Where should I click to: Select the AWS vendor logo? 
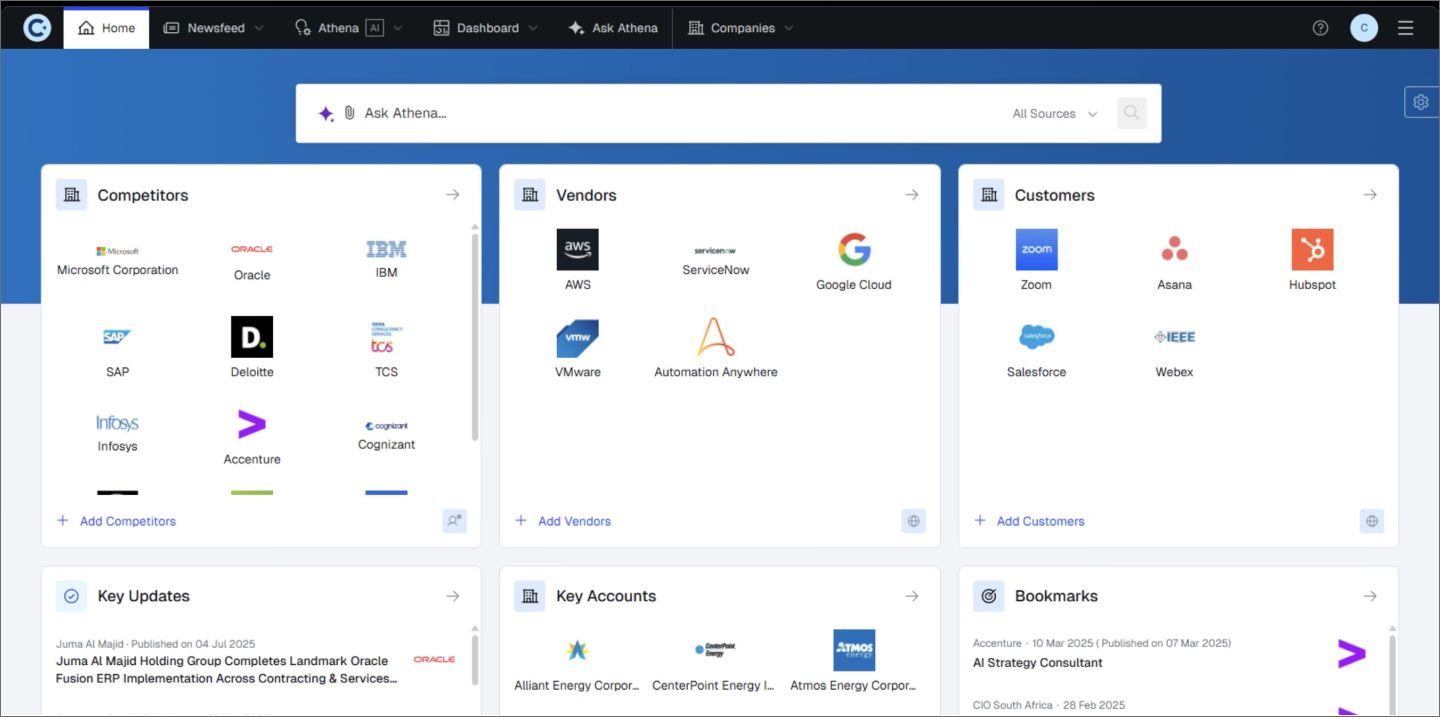click(577, 249)
